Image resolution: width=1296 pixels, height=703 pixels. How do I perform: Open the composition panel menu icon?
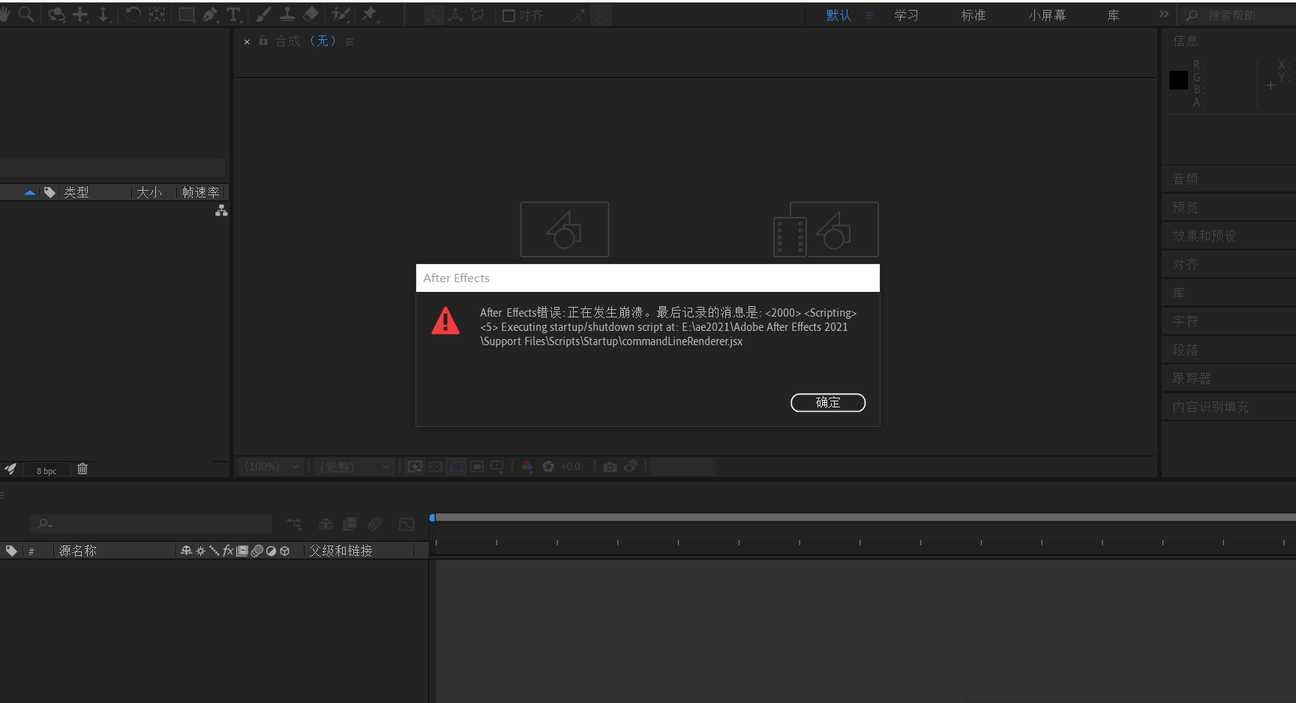[x=349, y=42]
